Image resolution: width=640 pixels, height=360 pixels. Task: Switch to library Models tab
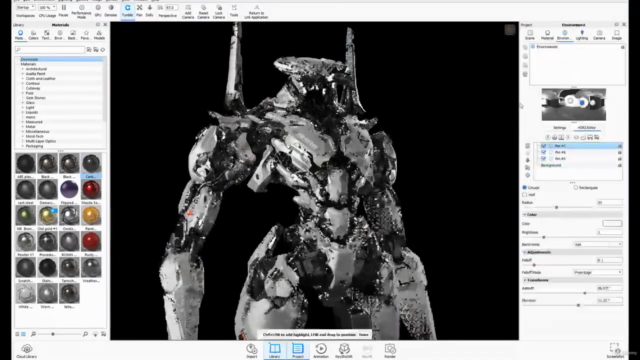point(99,35)
